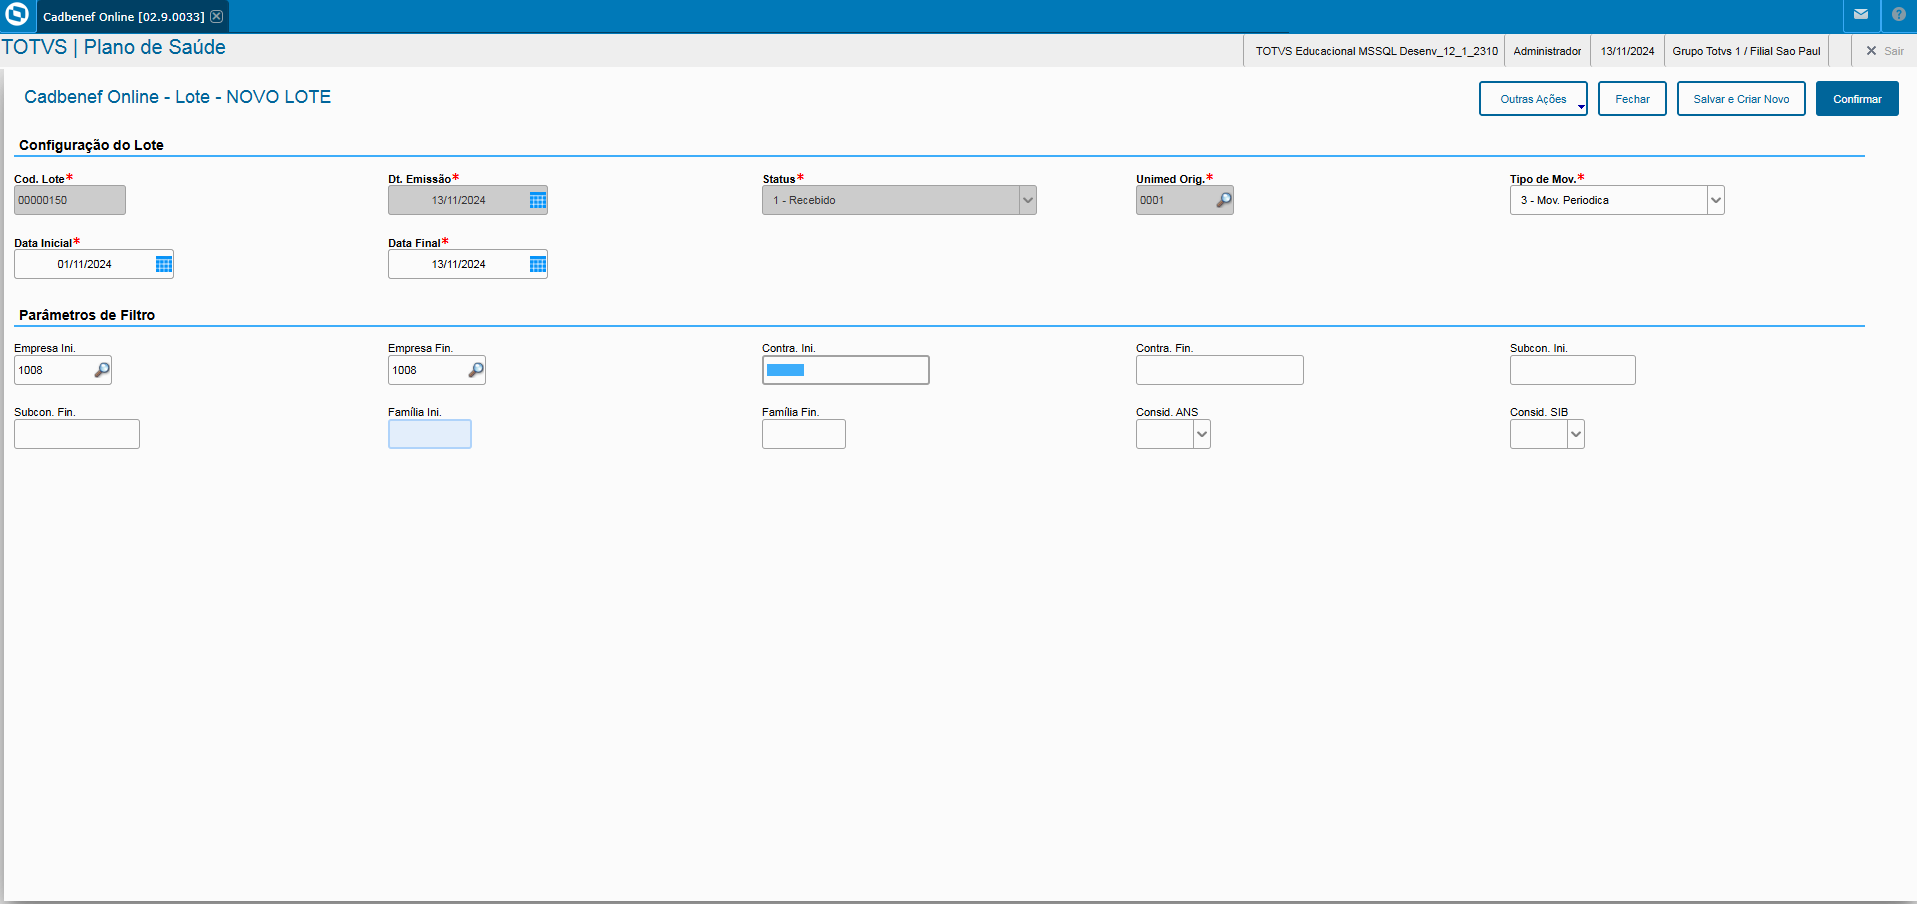Expand the Status dropdown
Viewport: 1917px width, 904px height.
tap(1027, 200)
